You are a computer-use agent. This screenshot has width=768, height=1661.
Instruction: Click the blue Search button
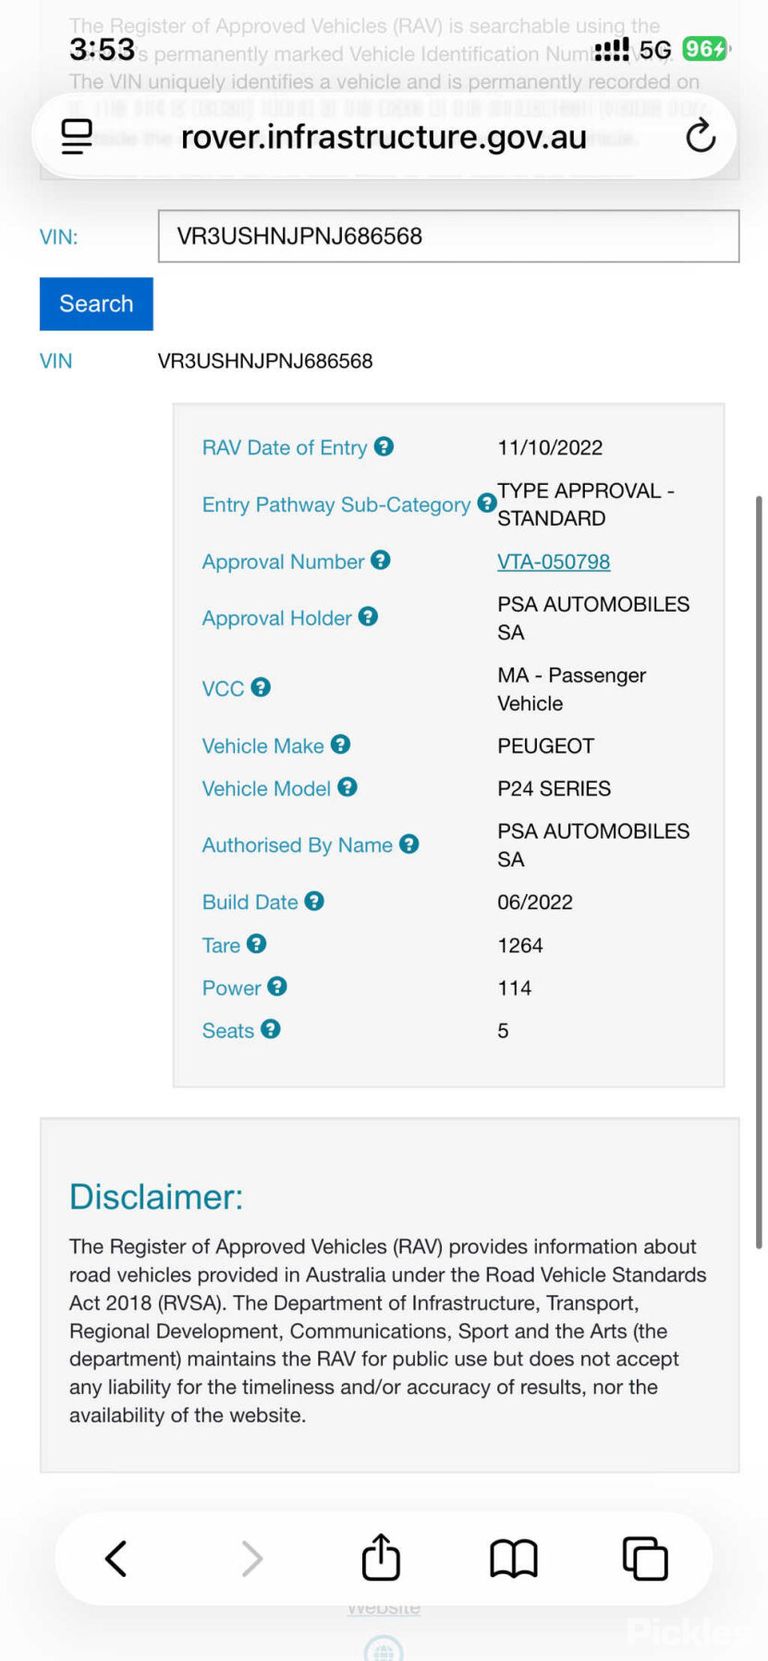(x=96, y=304)
